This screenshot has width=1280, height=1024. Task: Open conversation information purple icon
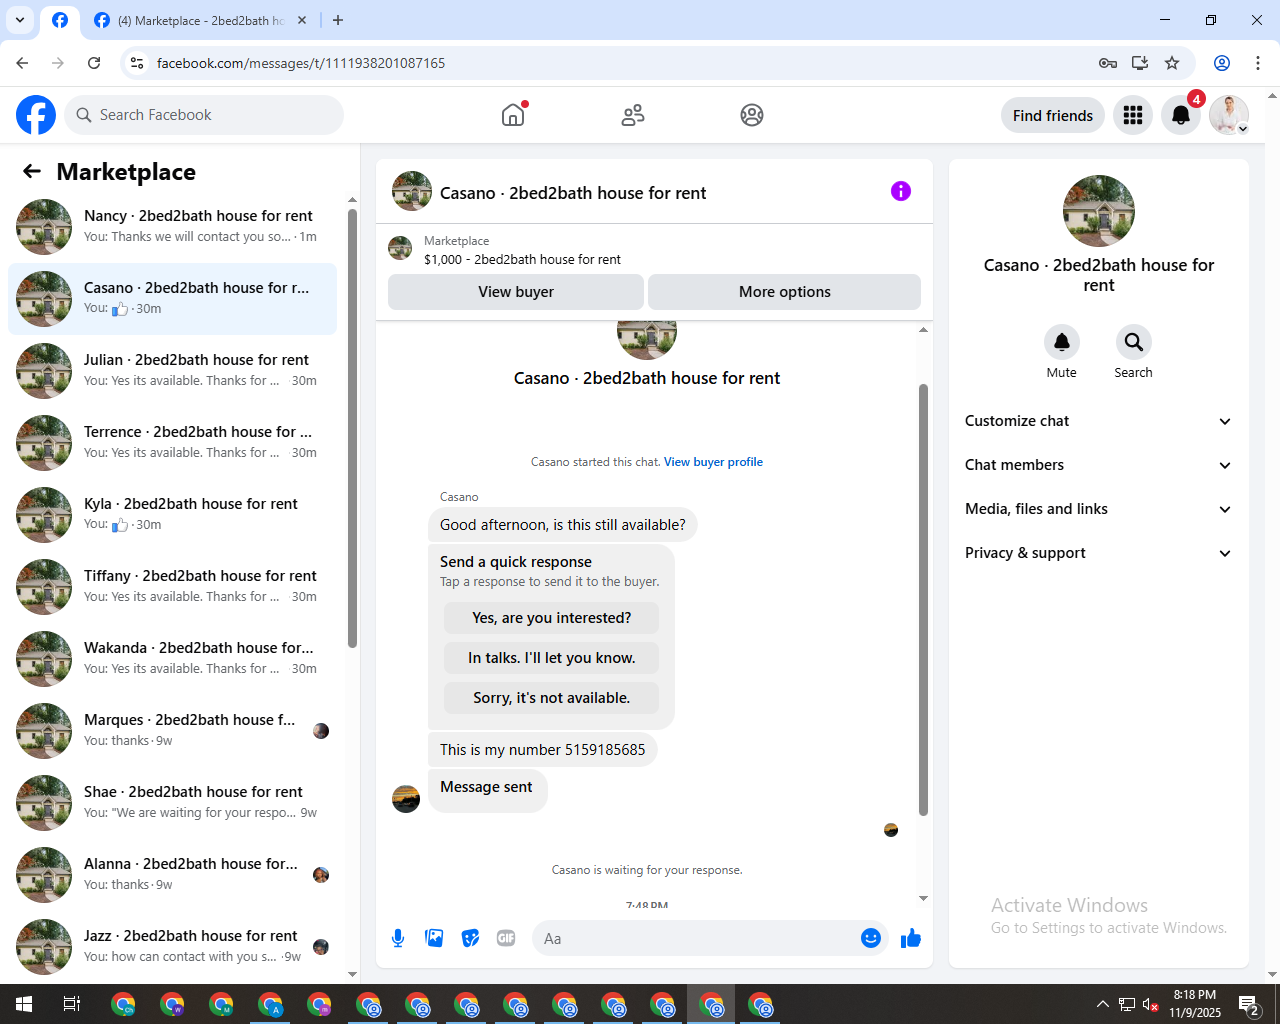pos(901,191)
